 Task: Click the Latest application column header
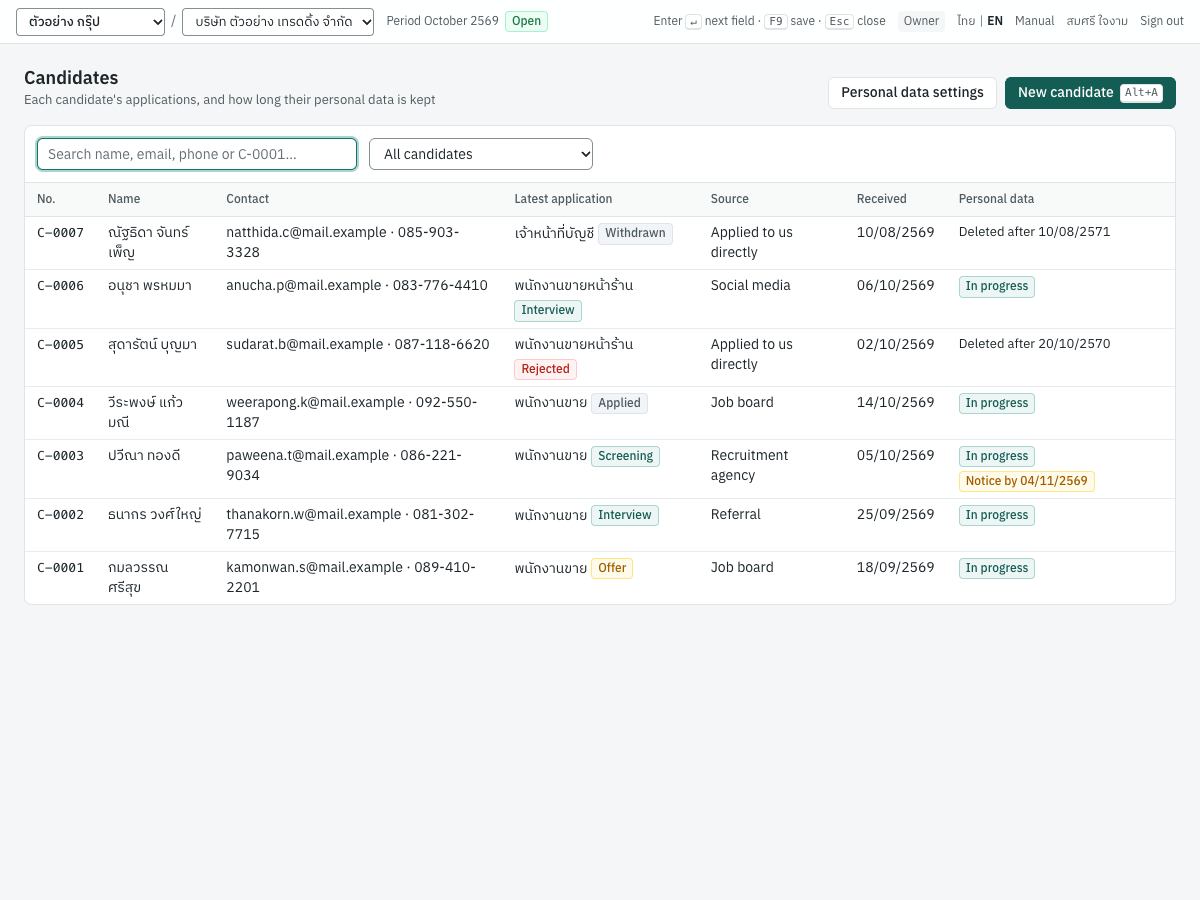coord(563,199)
